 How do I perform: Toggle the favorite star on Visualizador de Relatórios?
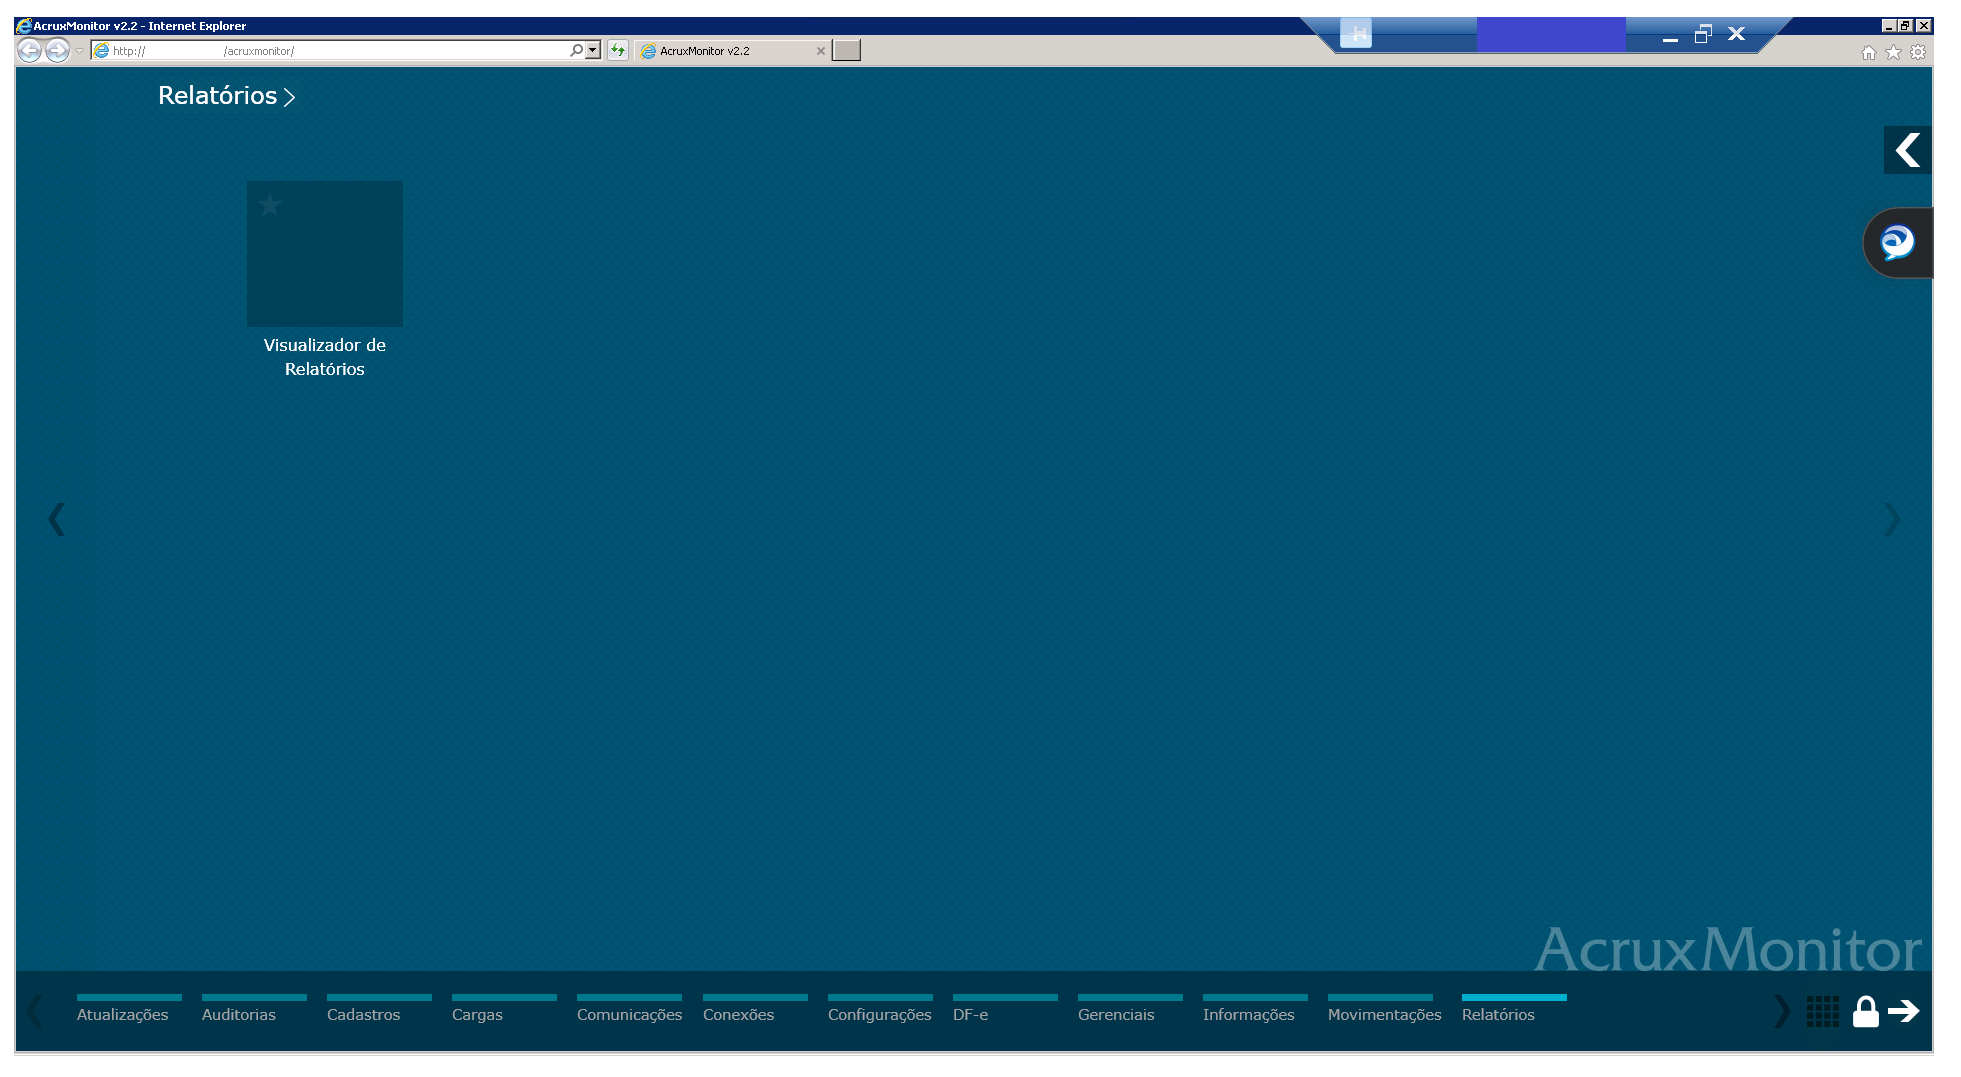pos(270,205)
